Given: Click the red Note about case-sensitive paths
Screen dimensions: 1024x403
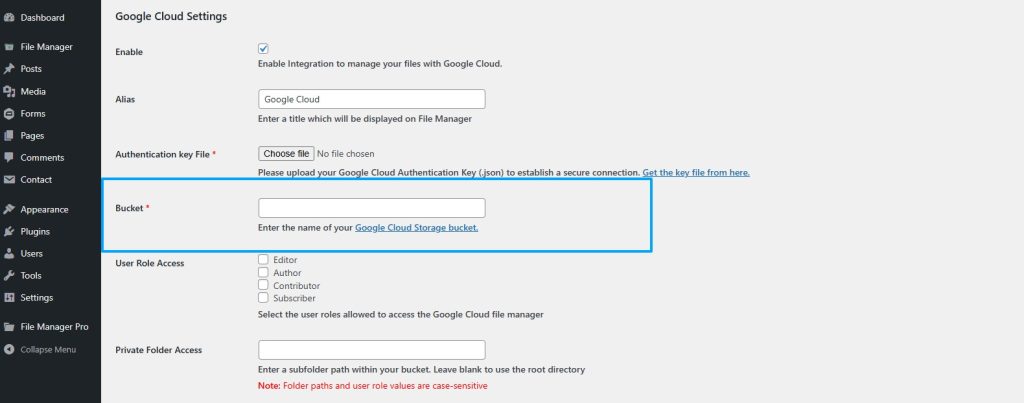Looking at the screenshot, I should coord(372,386).
